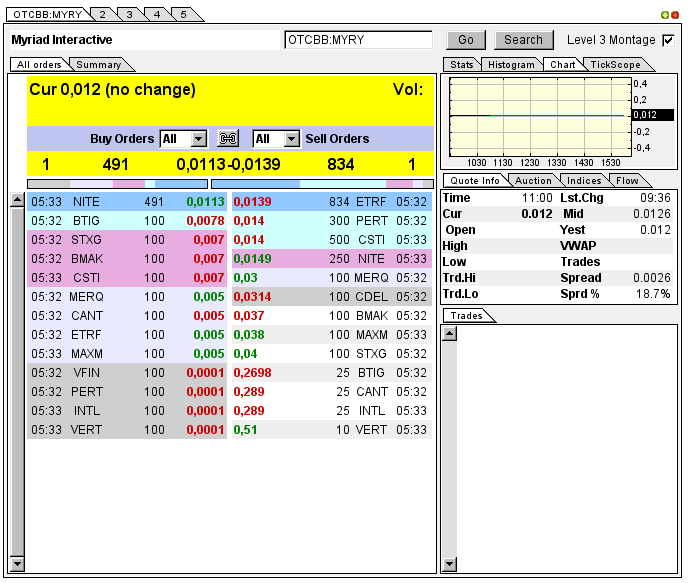Click the order book scroll up arrow
The image size is (693, 583).
click(x=17, y=200)
